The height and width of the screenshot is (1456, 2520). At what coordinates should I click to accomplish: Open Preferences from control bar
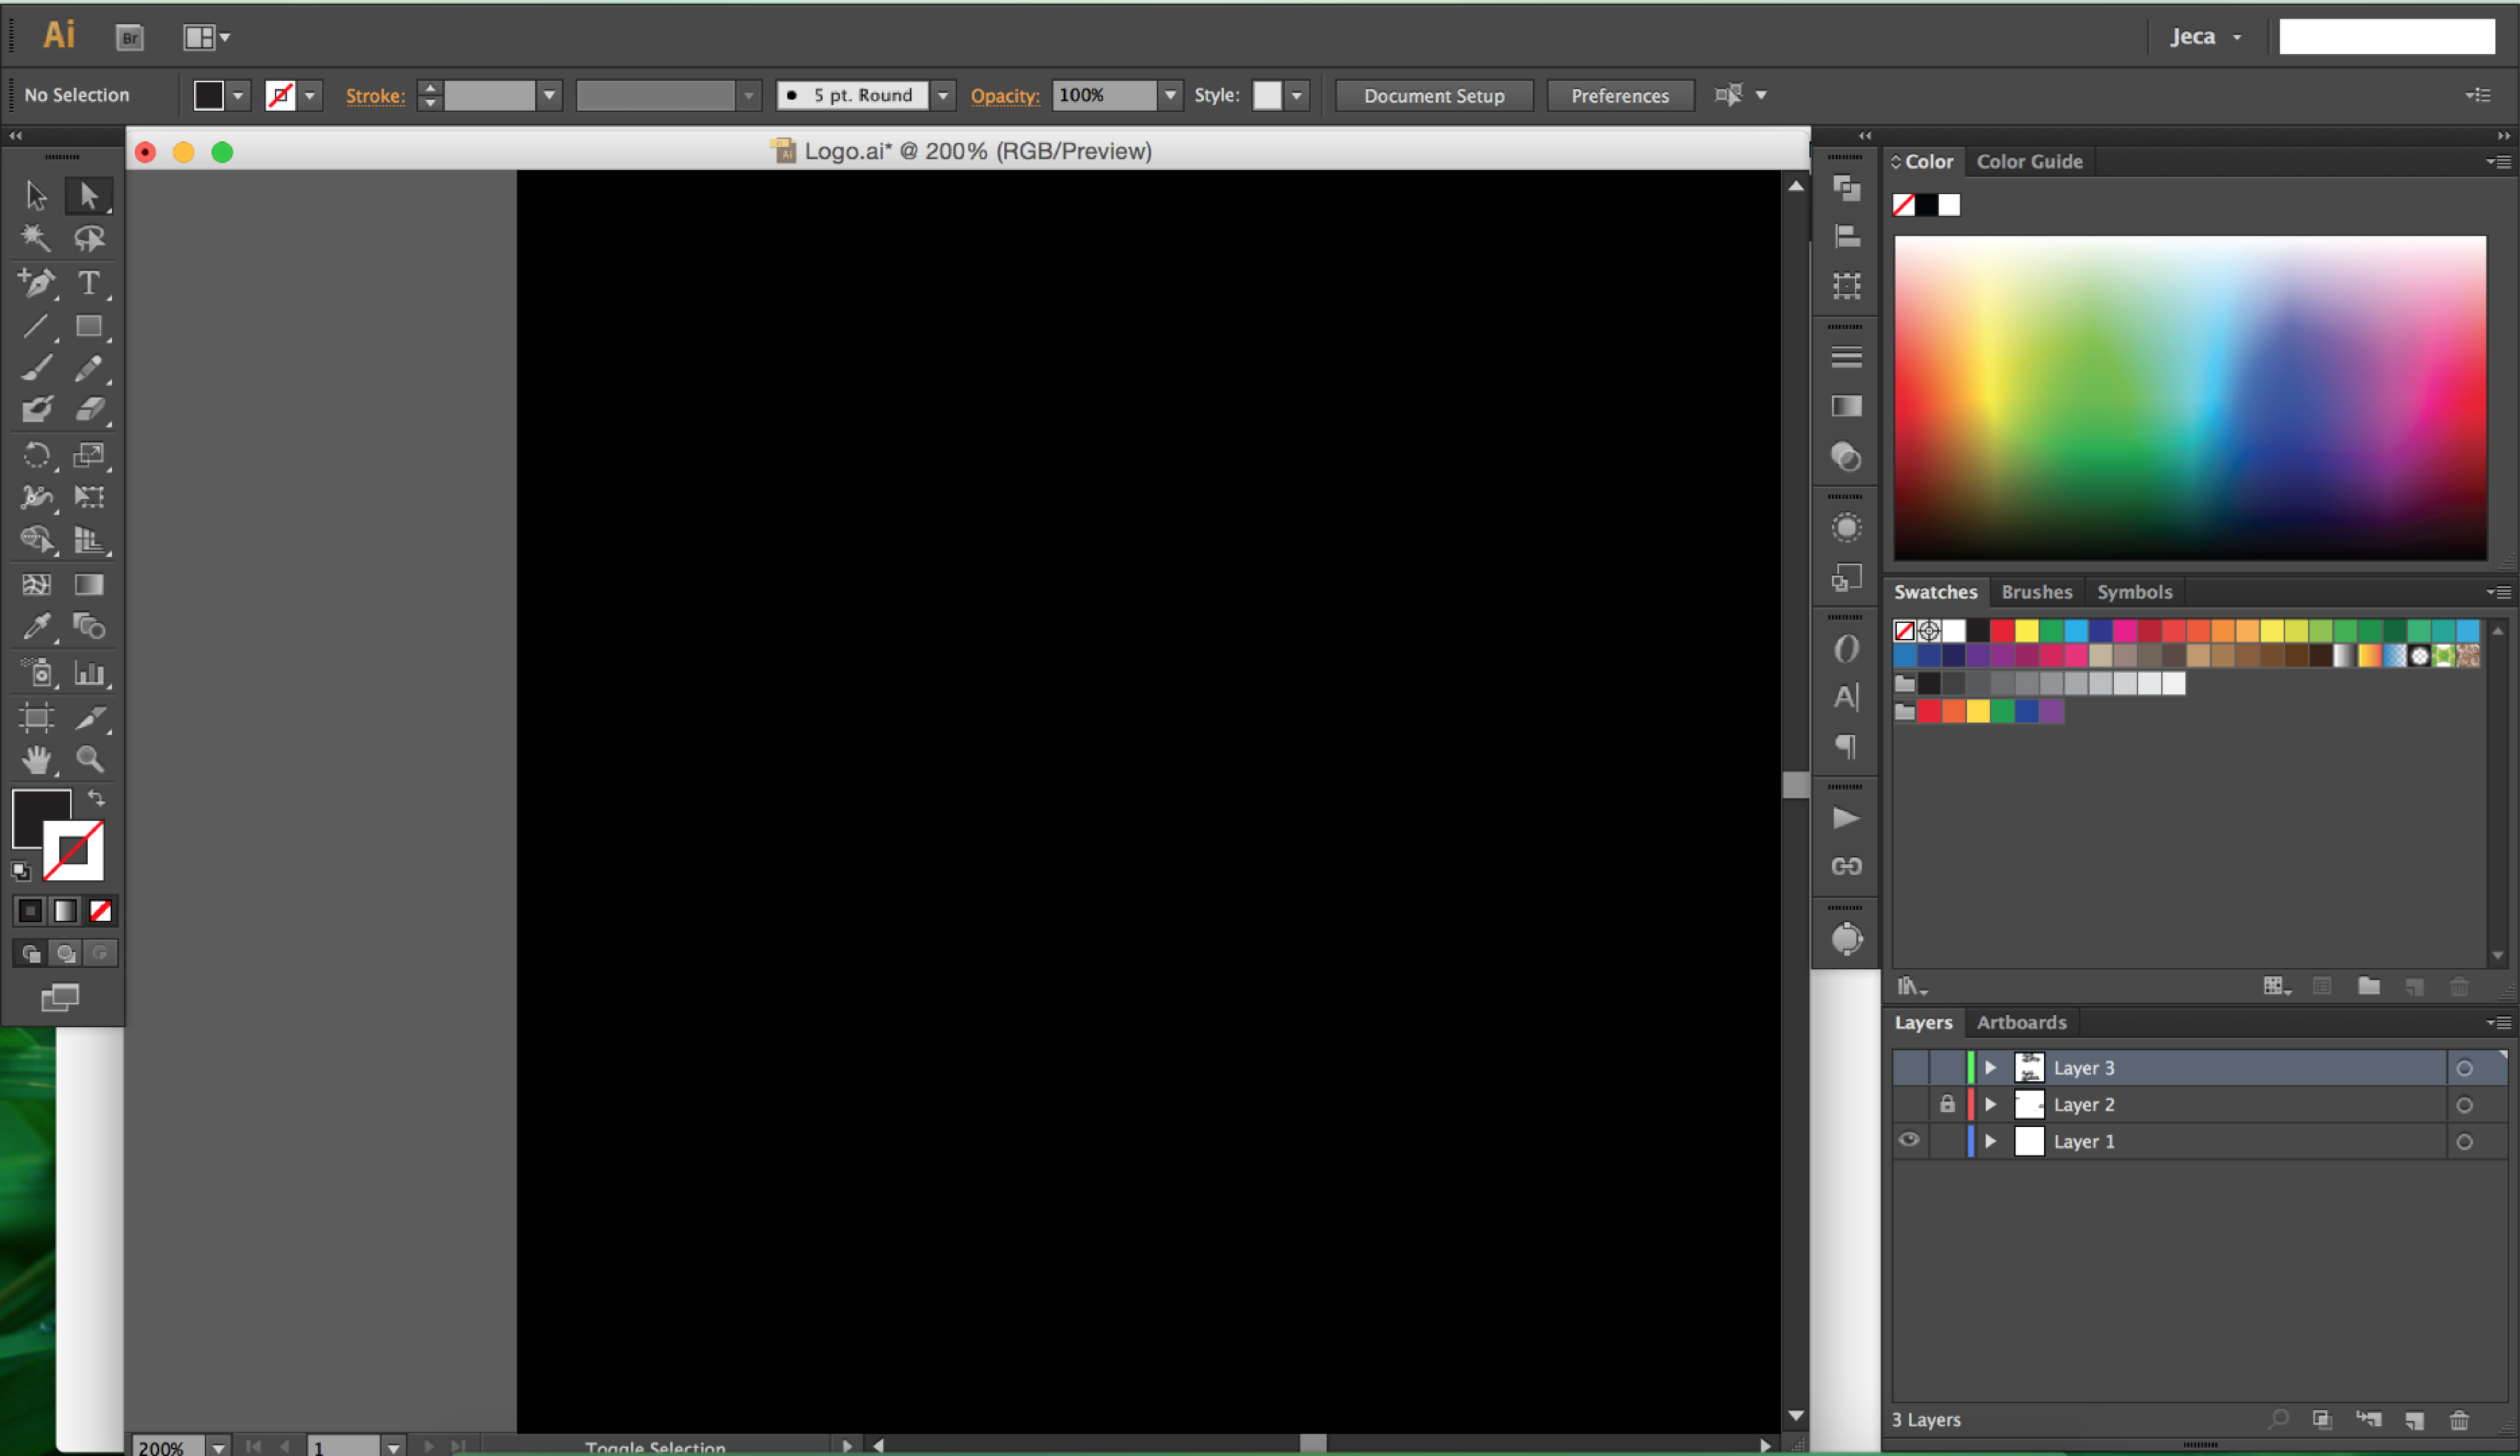pos(1620,96)
